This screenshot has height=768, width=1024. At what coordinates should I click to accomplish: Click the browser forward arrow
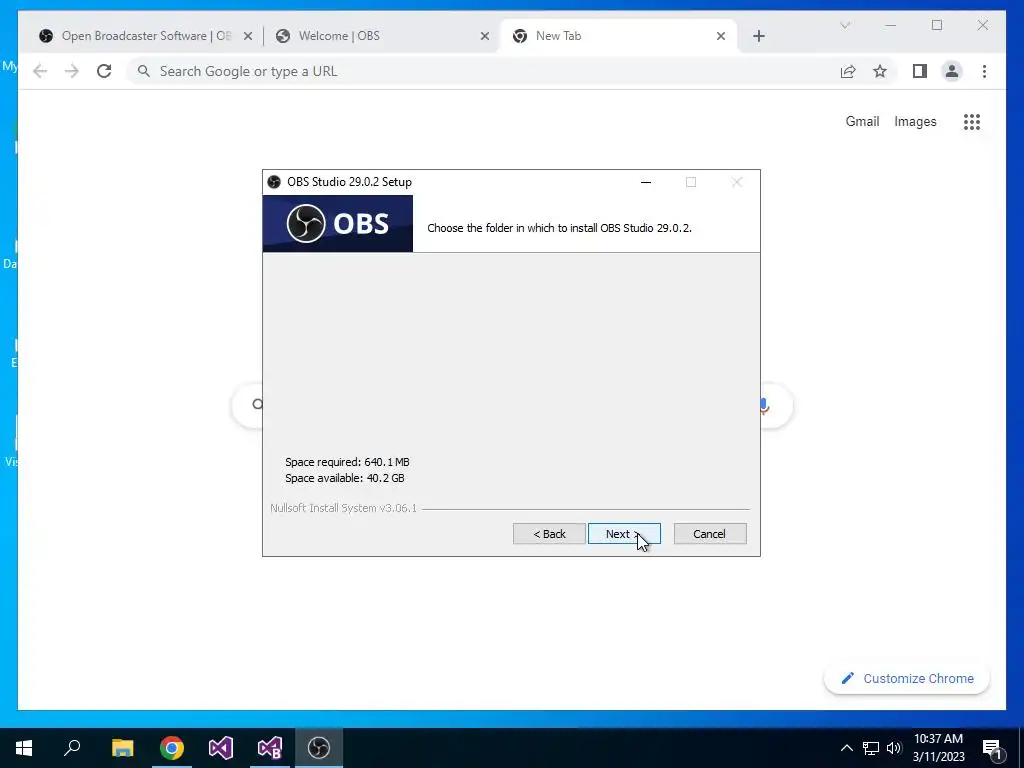[72, 71]
